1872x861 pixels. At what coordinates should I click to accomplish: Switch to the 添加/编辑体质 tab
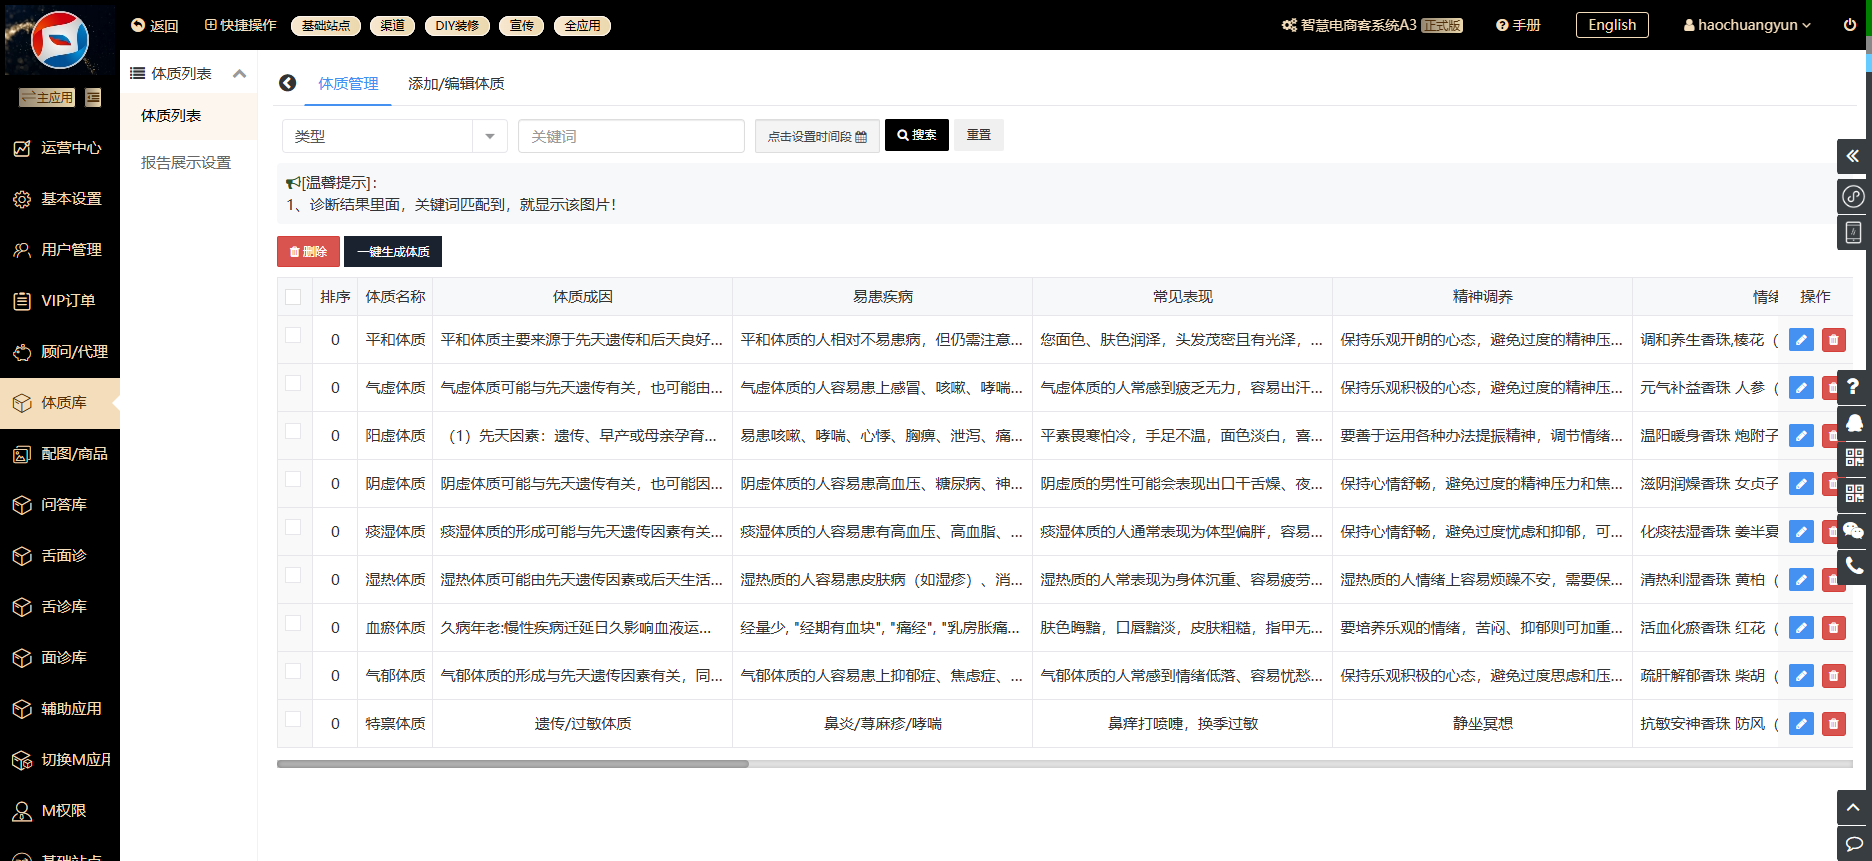456,84
